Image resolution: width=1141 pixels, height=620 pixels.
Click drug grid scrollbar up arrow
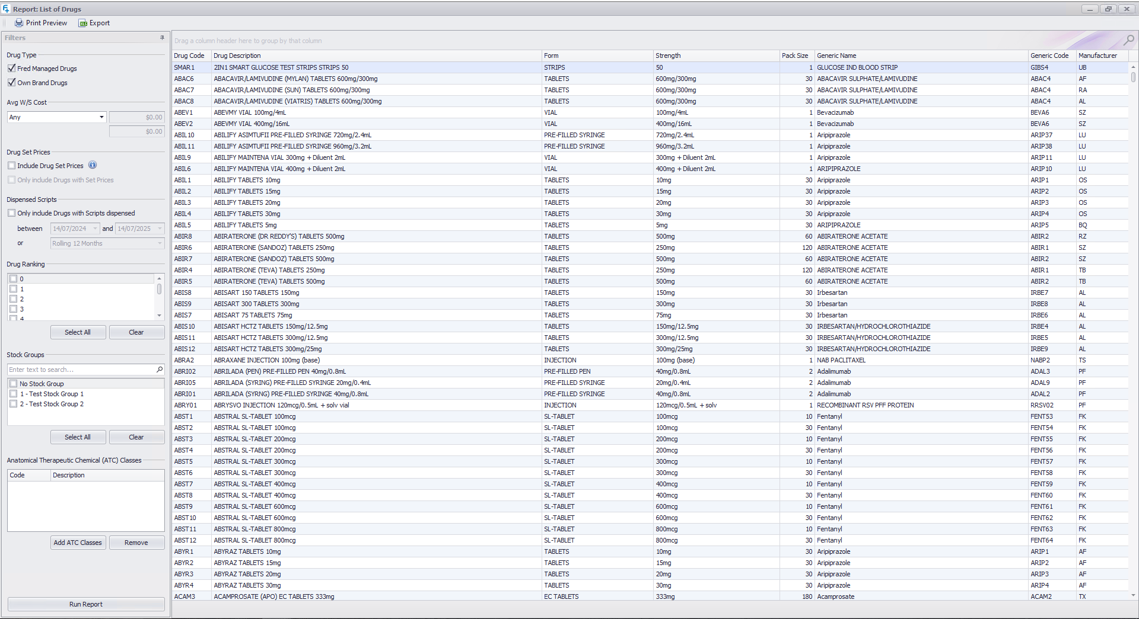[x=1133, y=67]
